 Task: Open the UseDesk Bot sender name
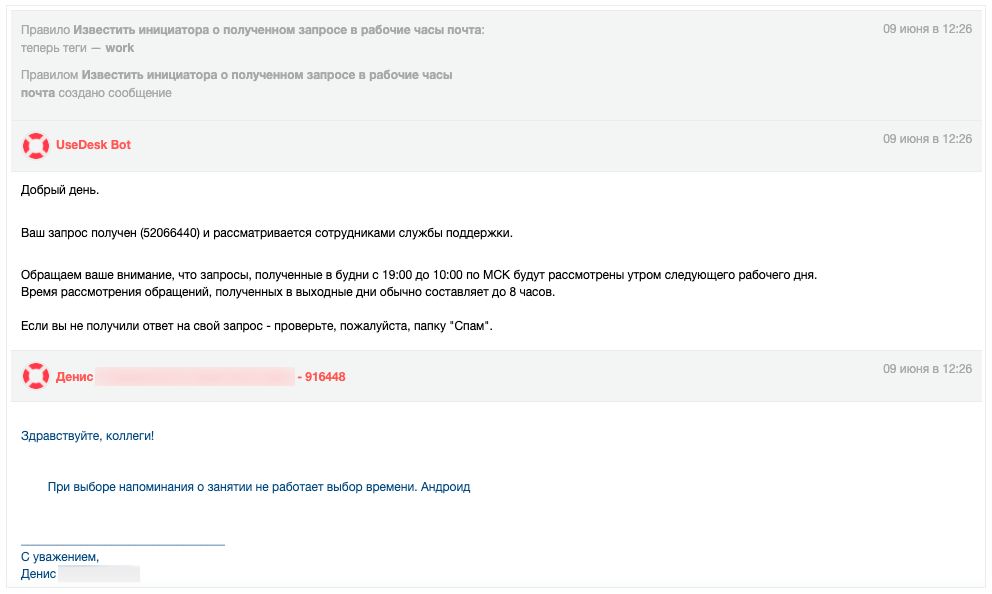(x=93, y=145)
